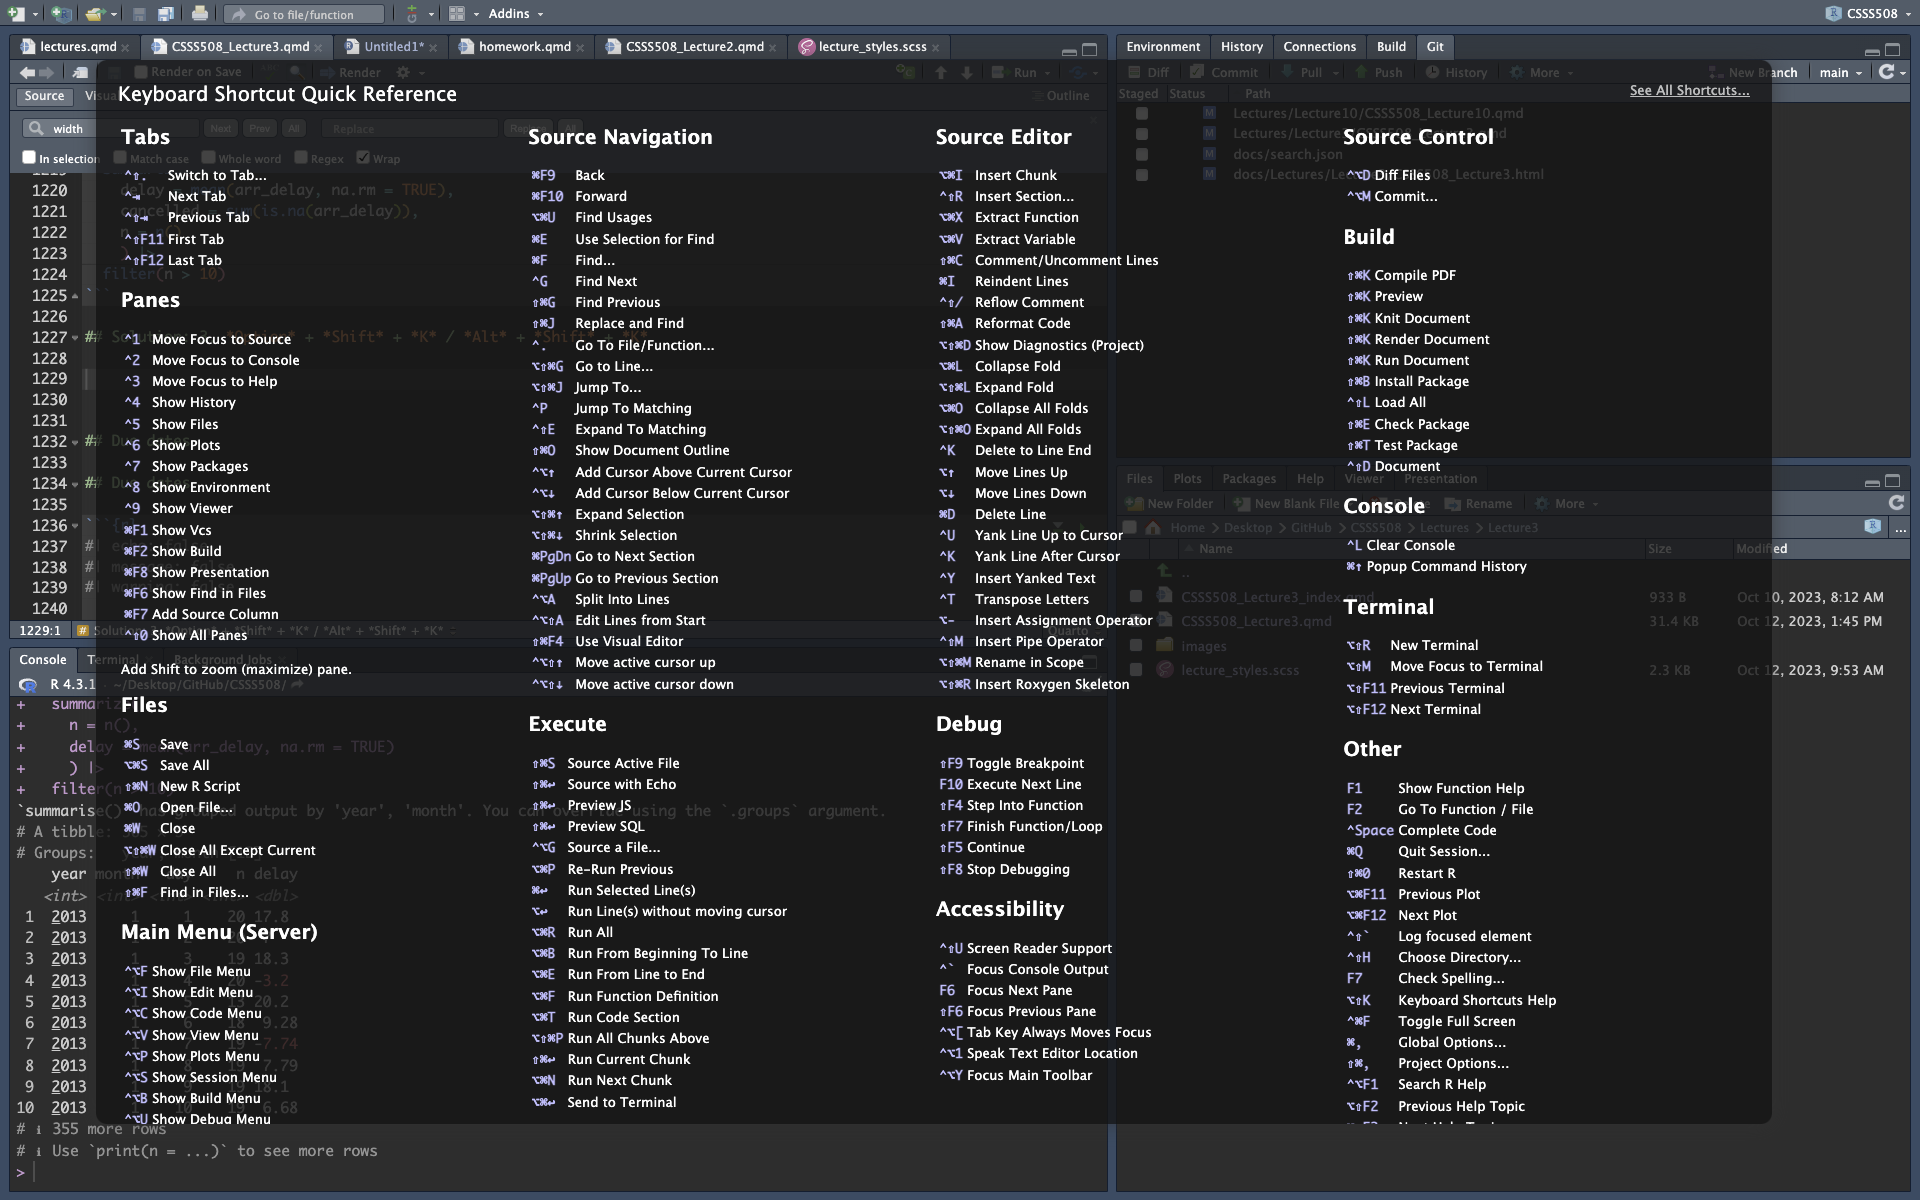The height and width of the screenshot is (1200, 1920).
Task: Click the Create a Project icon
Action: 61,14
